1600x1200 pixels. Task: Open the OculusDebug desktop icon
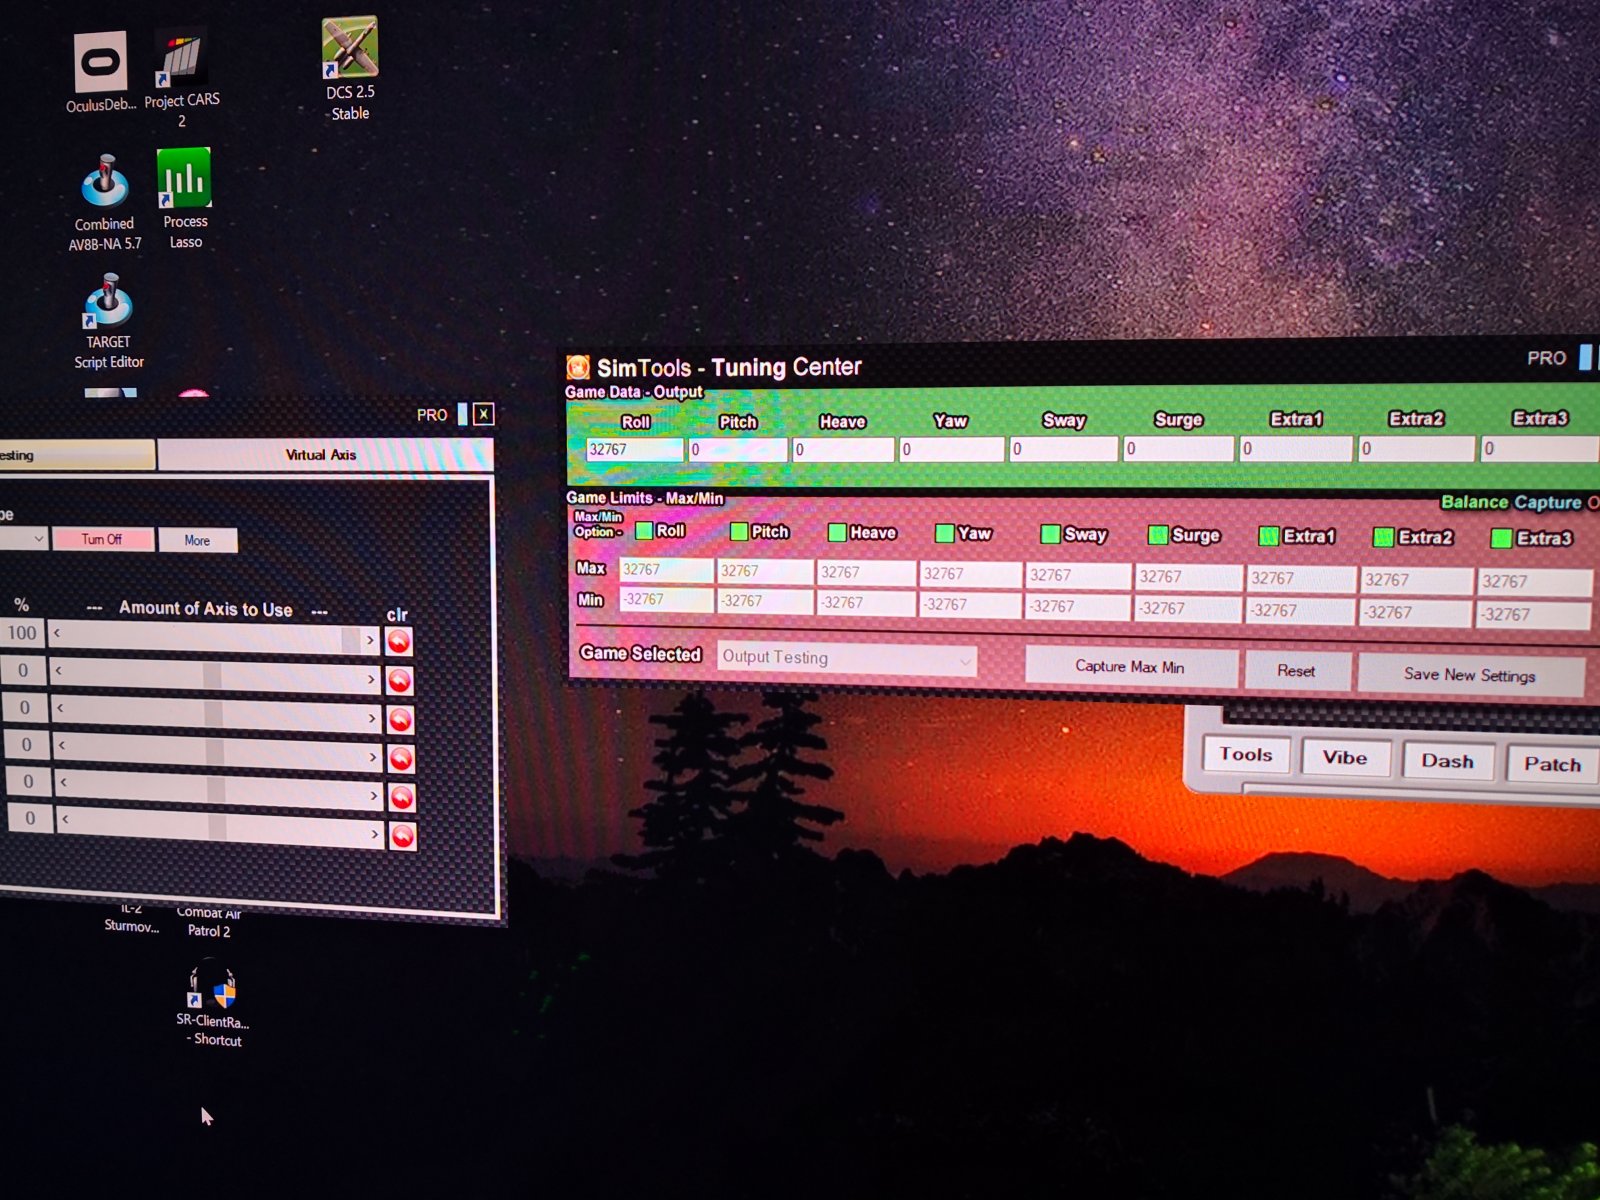coord(101,72)
